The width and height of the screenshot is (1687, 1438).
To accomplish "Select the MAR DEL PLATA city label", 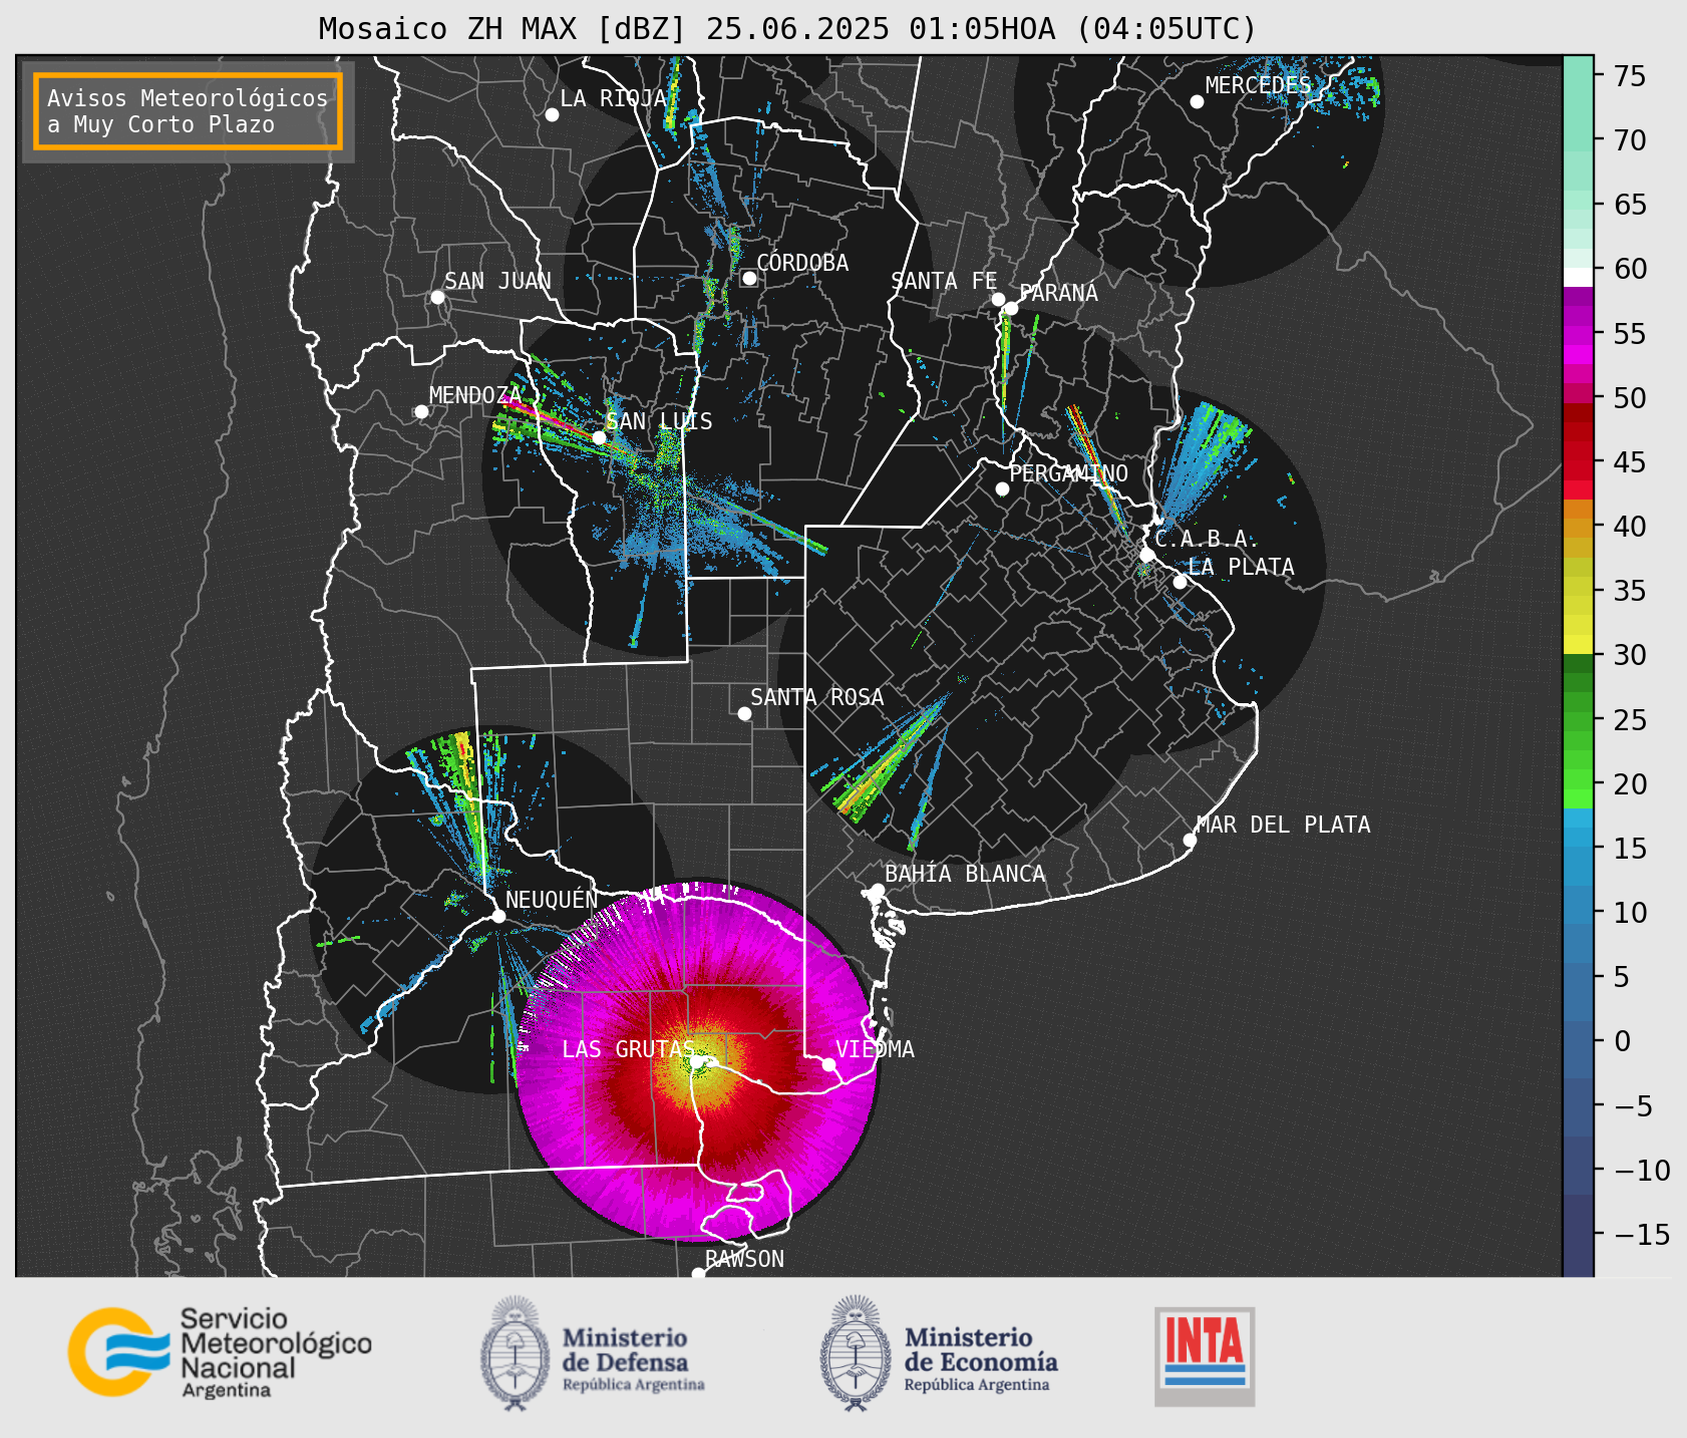I will pyautogui.click(x=1283, y=824).
